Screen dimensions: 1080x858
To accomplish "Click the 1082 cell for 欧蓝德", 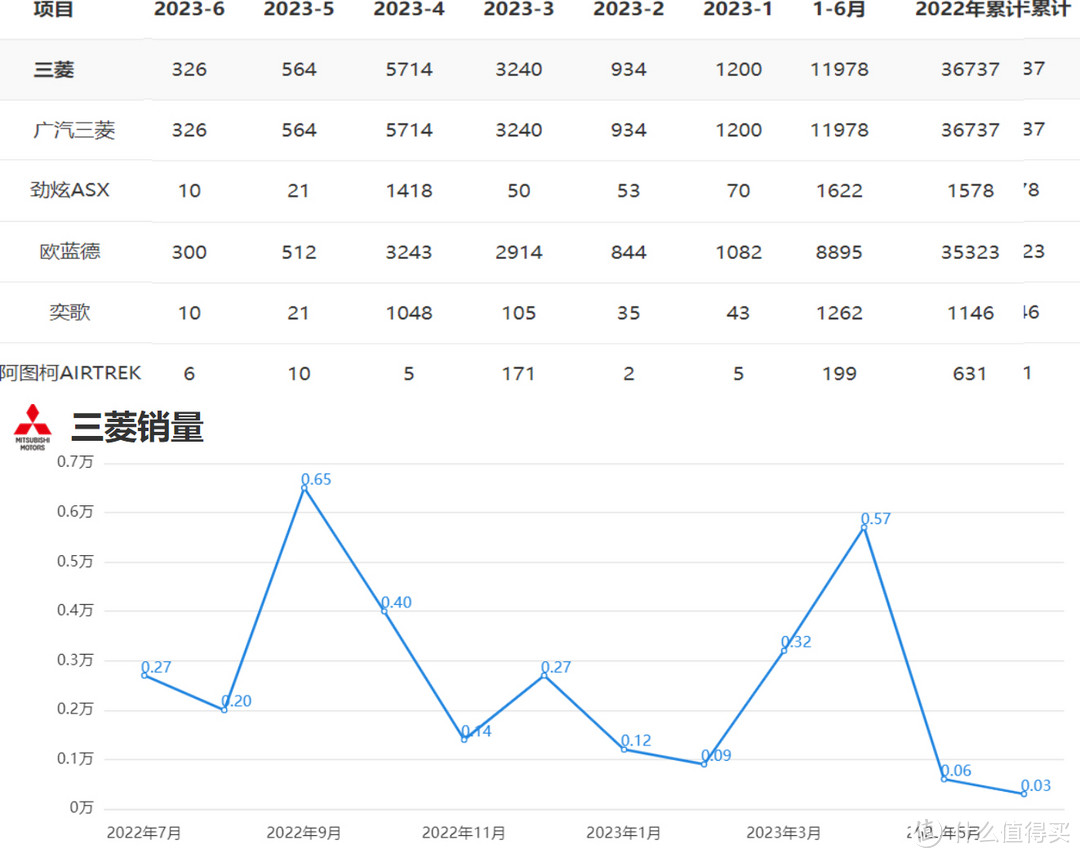I will [x=738, y=252].
